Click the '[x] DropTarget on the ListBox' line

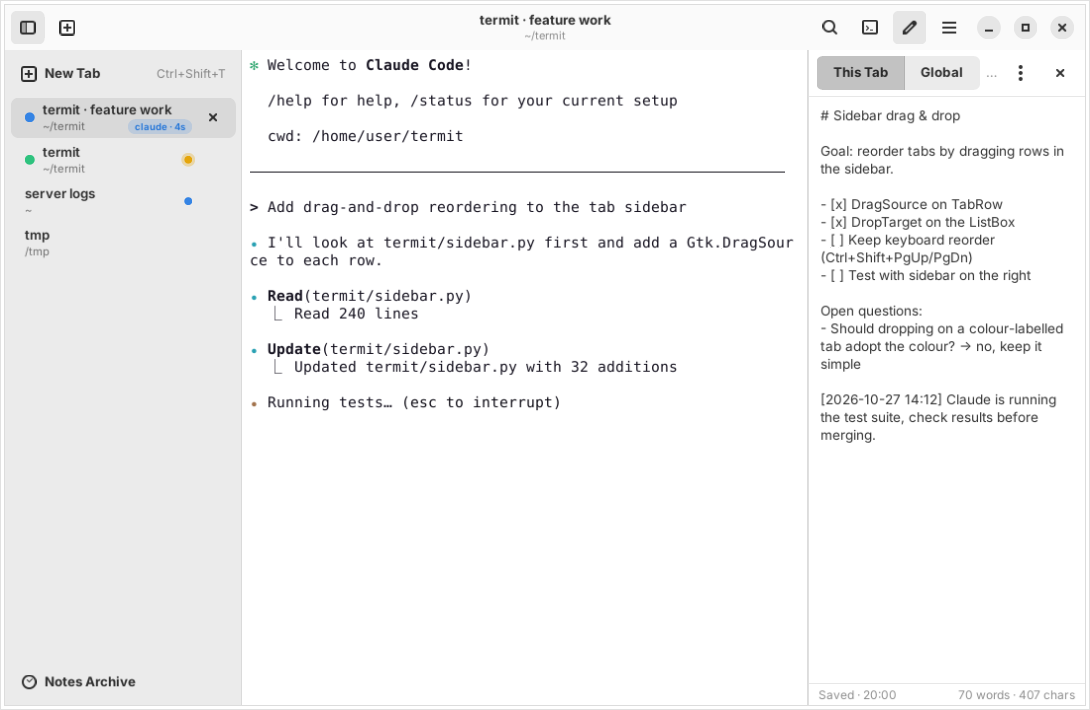918,223
